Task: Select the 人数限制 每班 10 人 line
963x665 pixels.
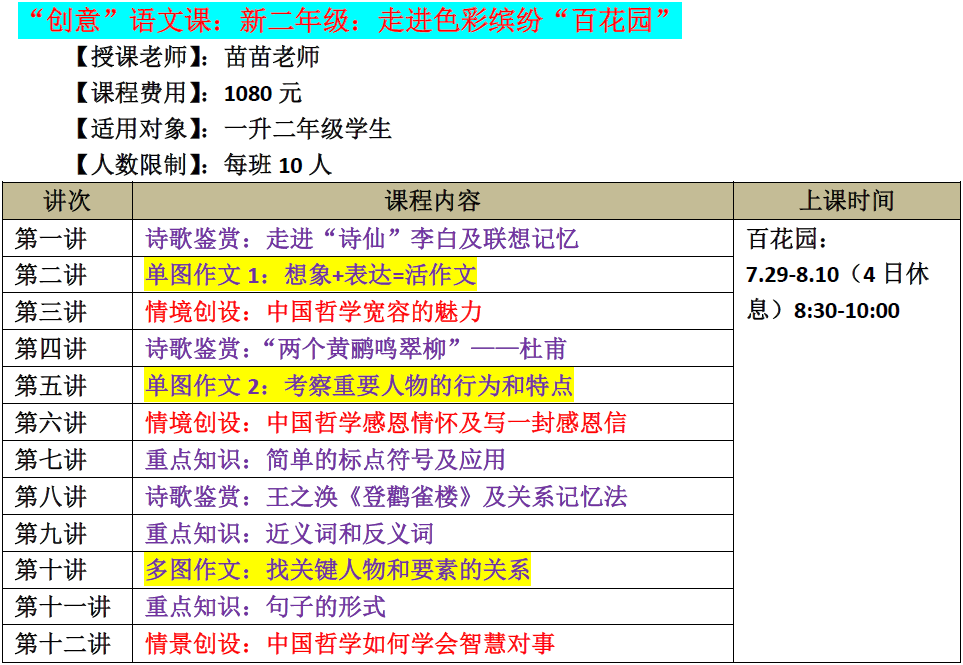Action: [x=202, y=165]
